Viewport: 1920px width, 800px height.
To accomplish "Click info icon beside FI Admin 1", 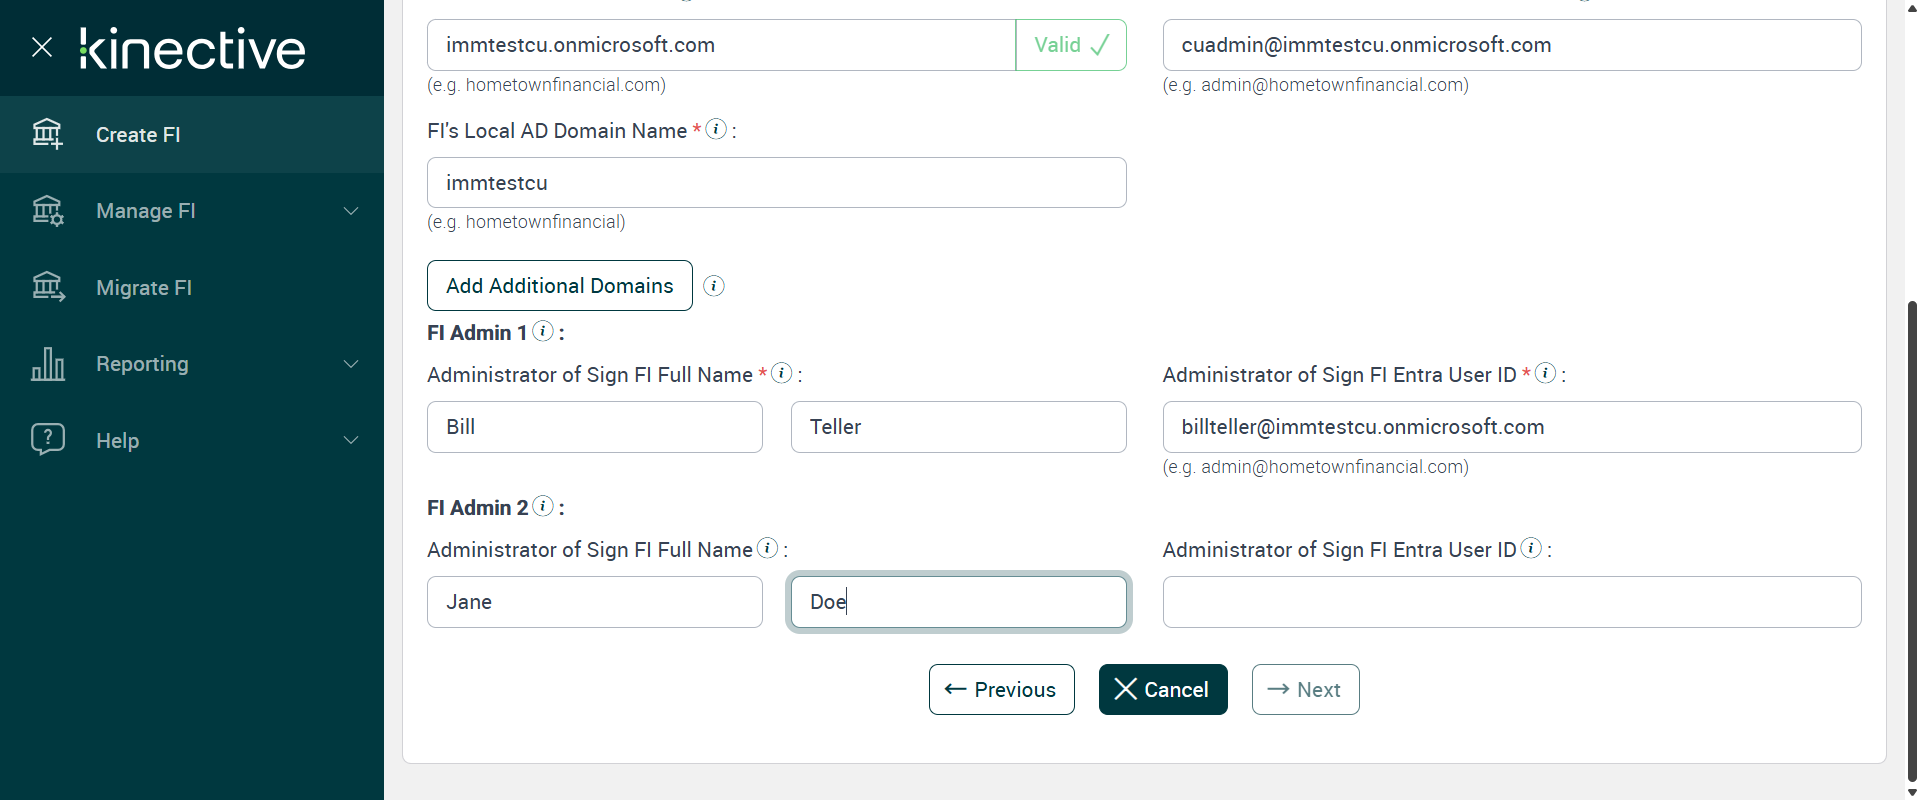I will 543,331.
